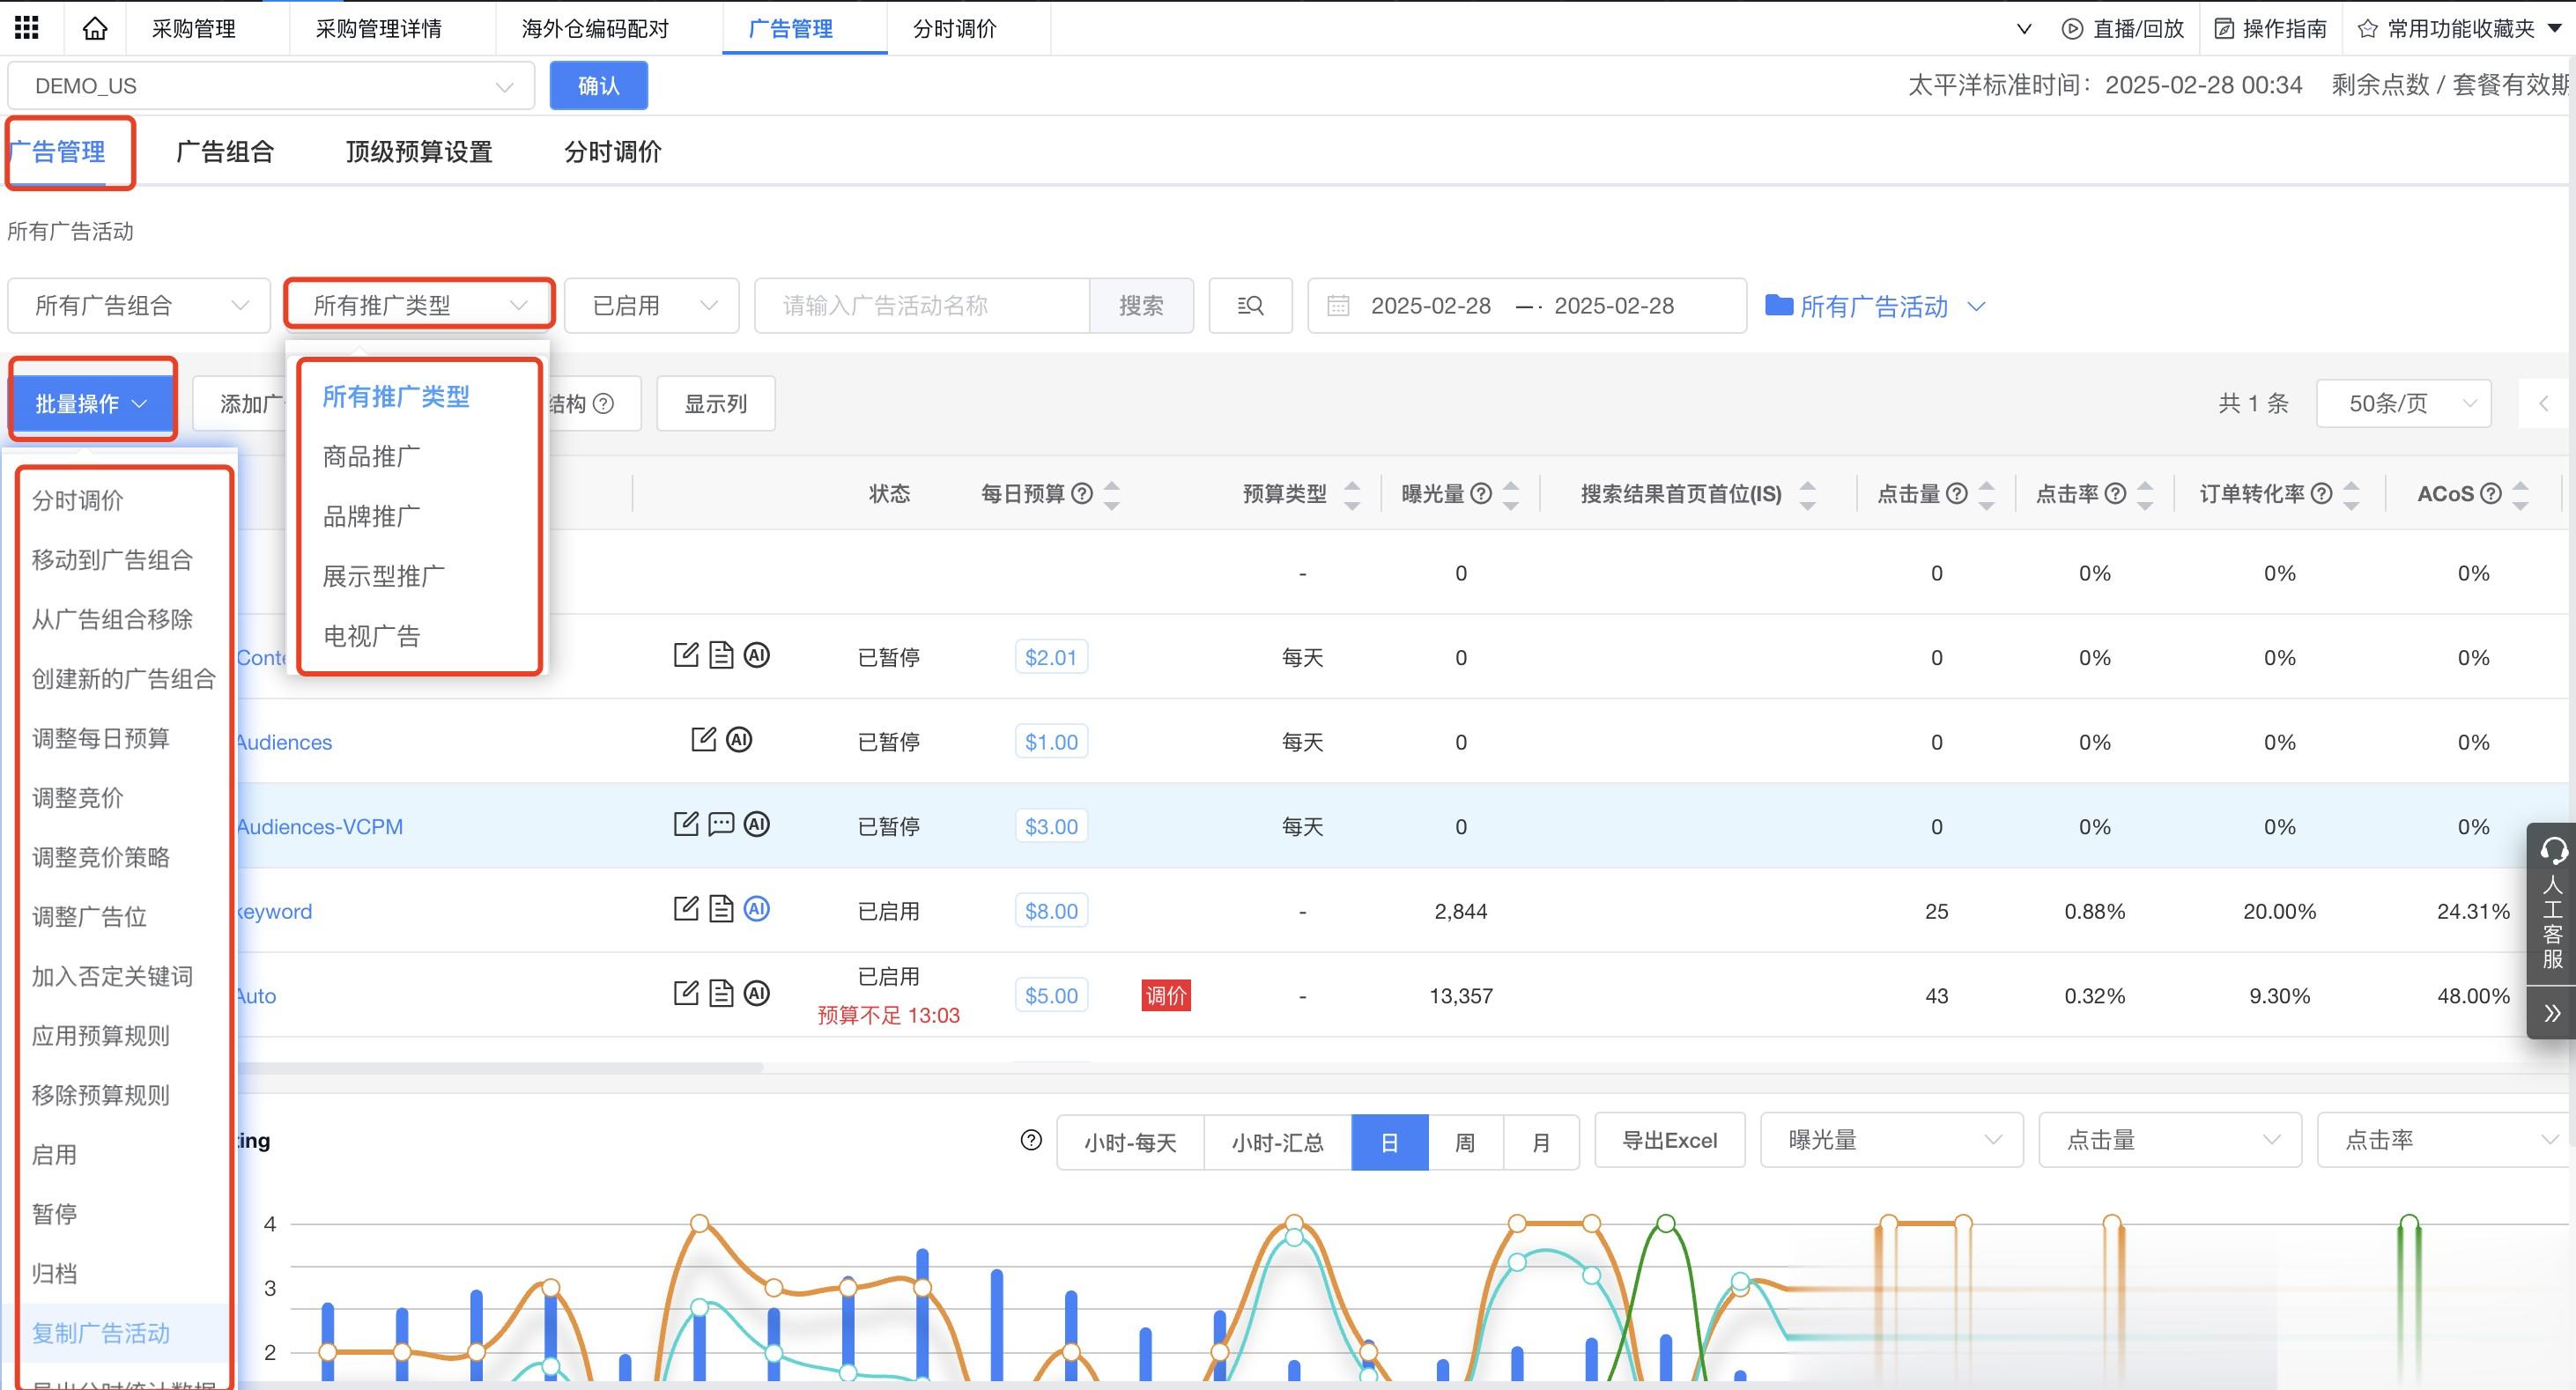Switch chart to 月 view
Screen dimensions: 2576x1390
coord(1541,1142)
